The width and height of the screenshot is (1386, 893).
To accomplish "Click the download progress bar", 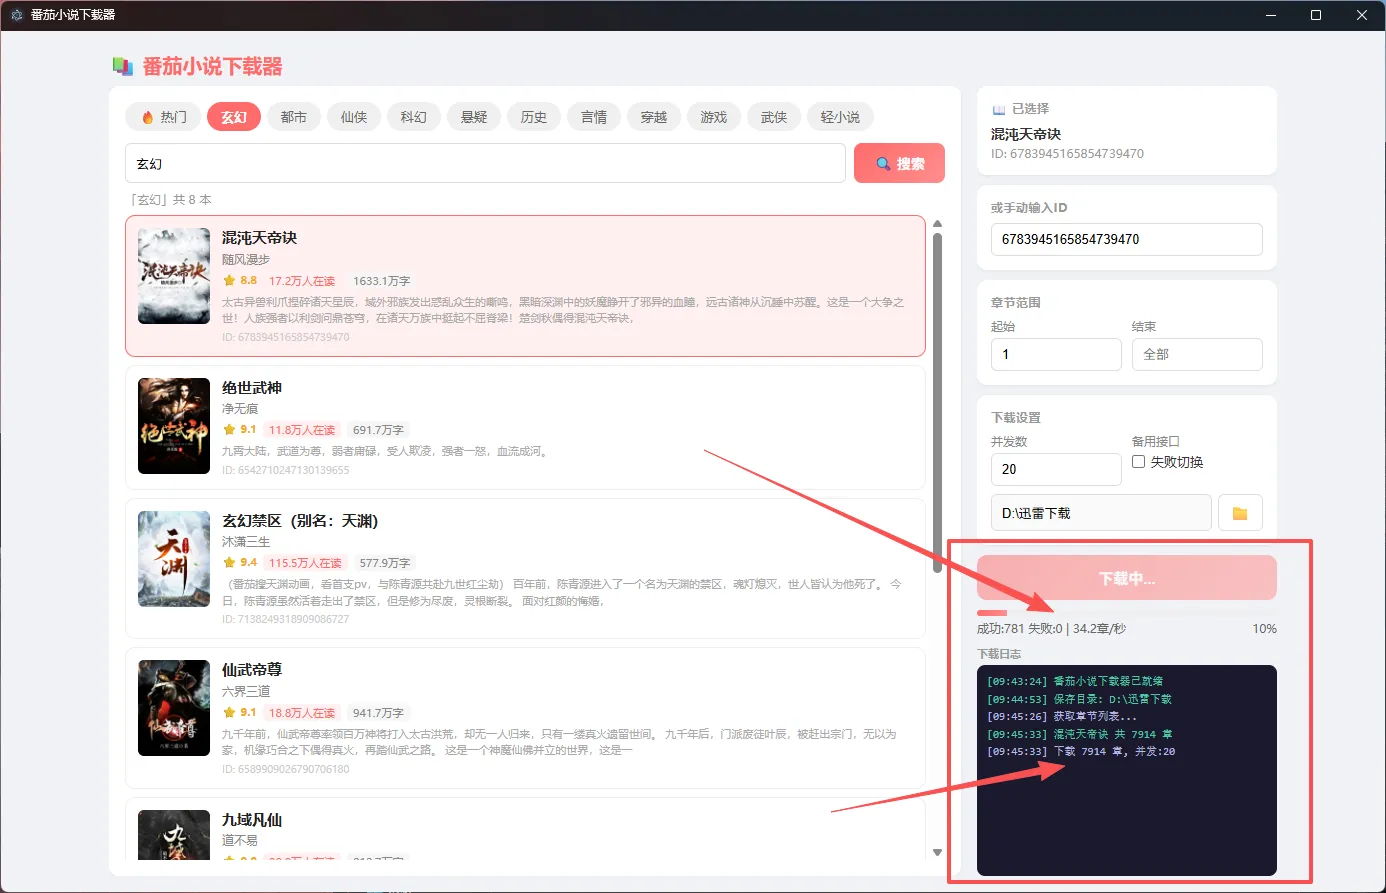I will [1127, 612].
